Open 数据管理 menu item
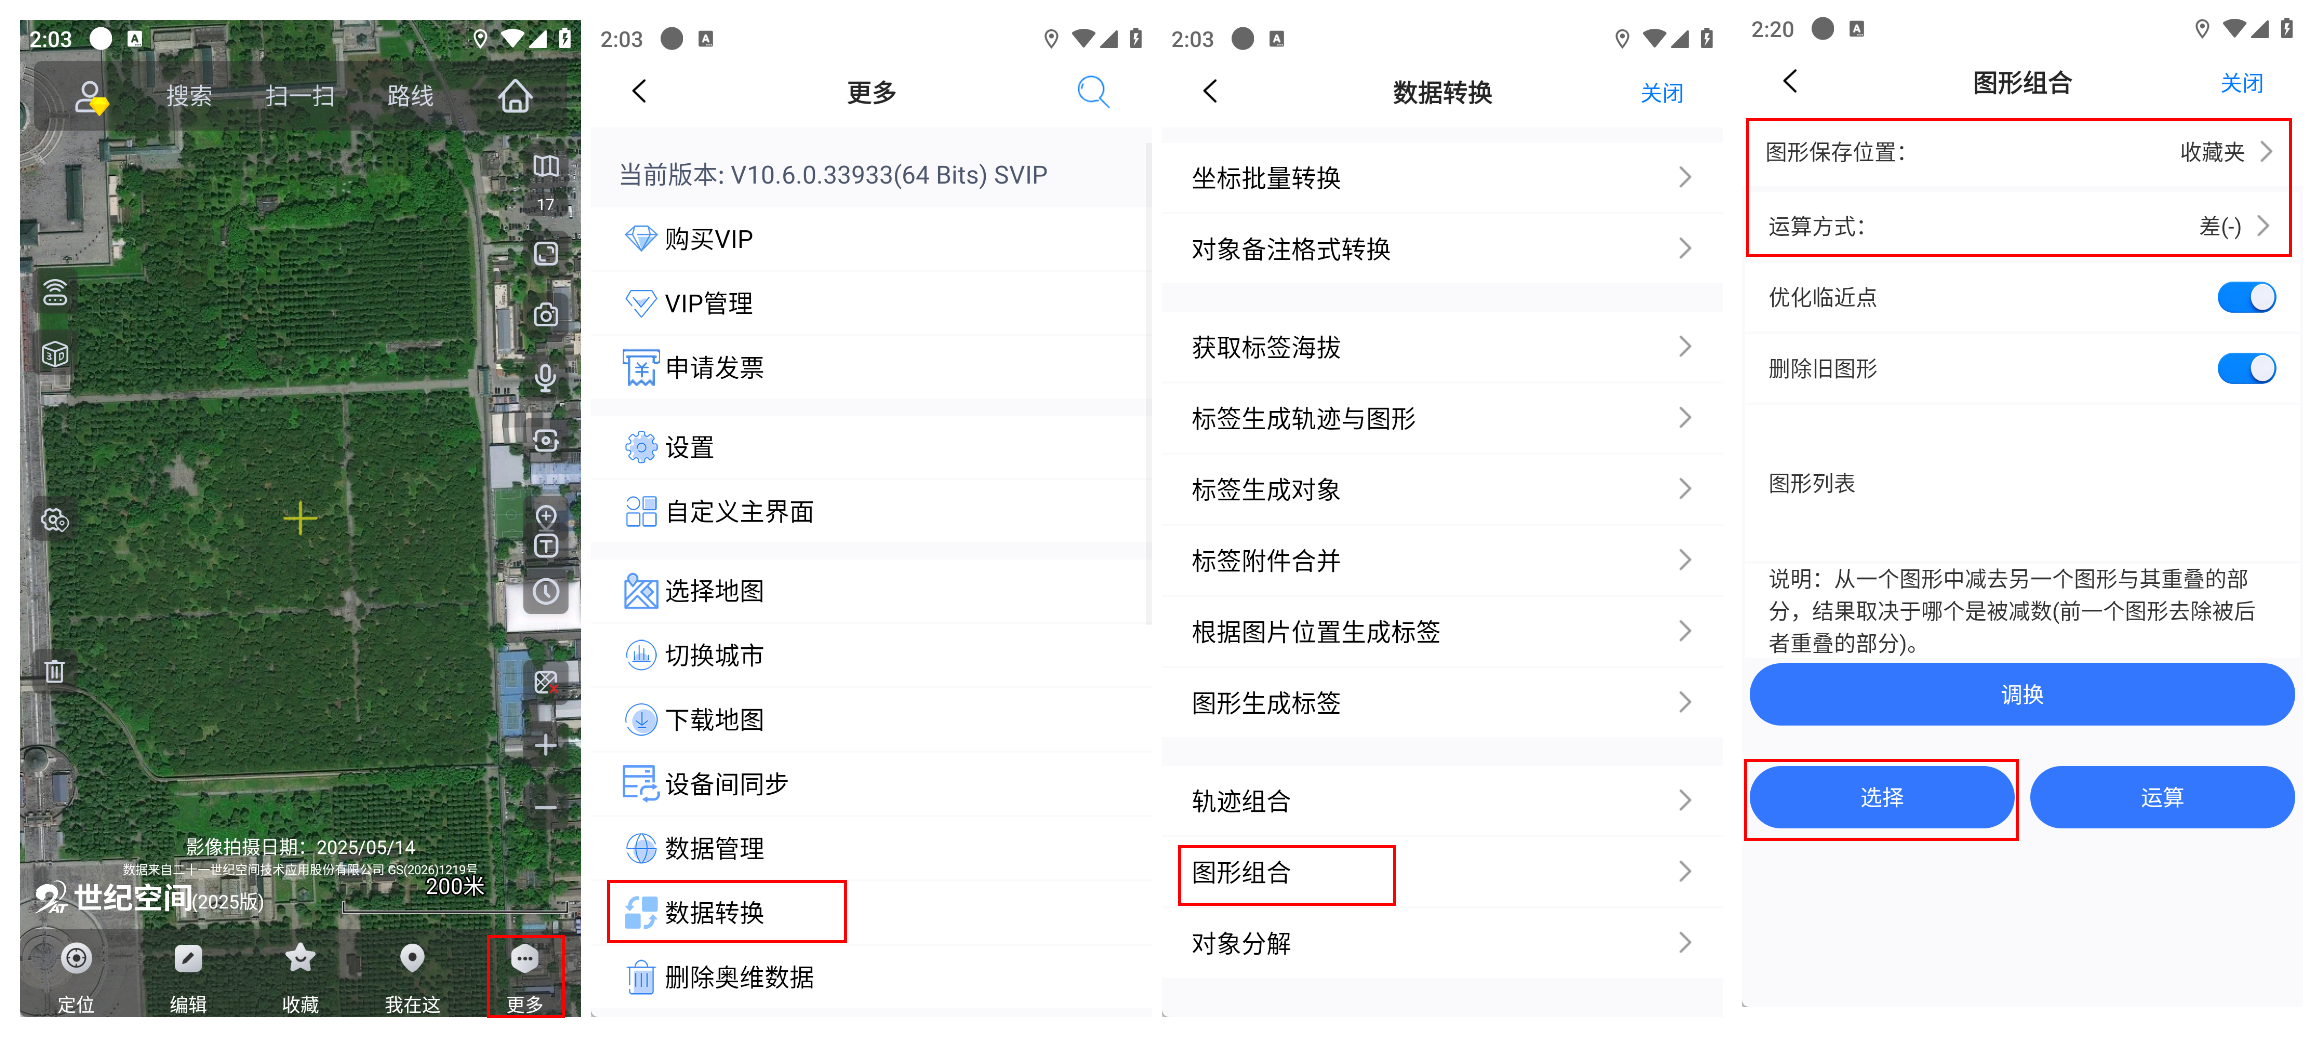The width and height of the screenshot is (2313, 1037). [x=870, y=848]
